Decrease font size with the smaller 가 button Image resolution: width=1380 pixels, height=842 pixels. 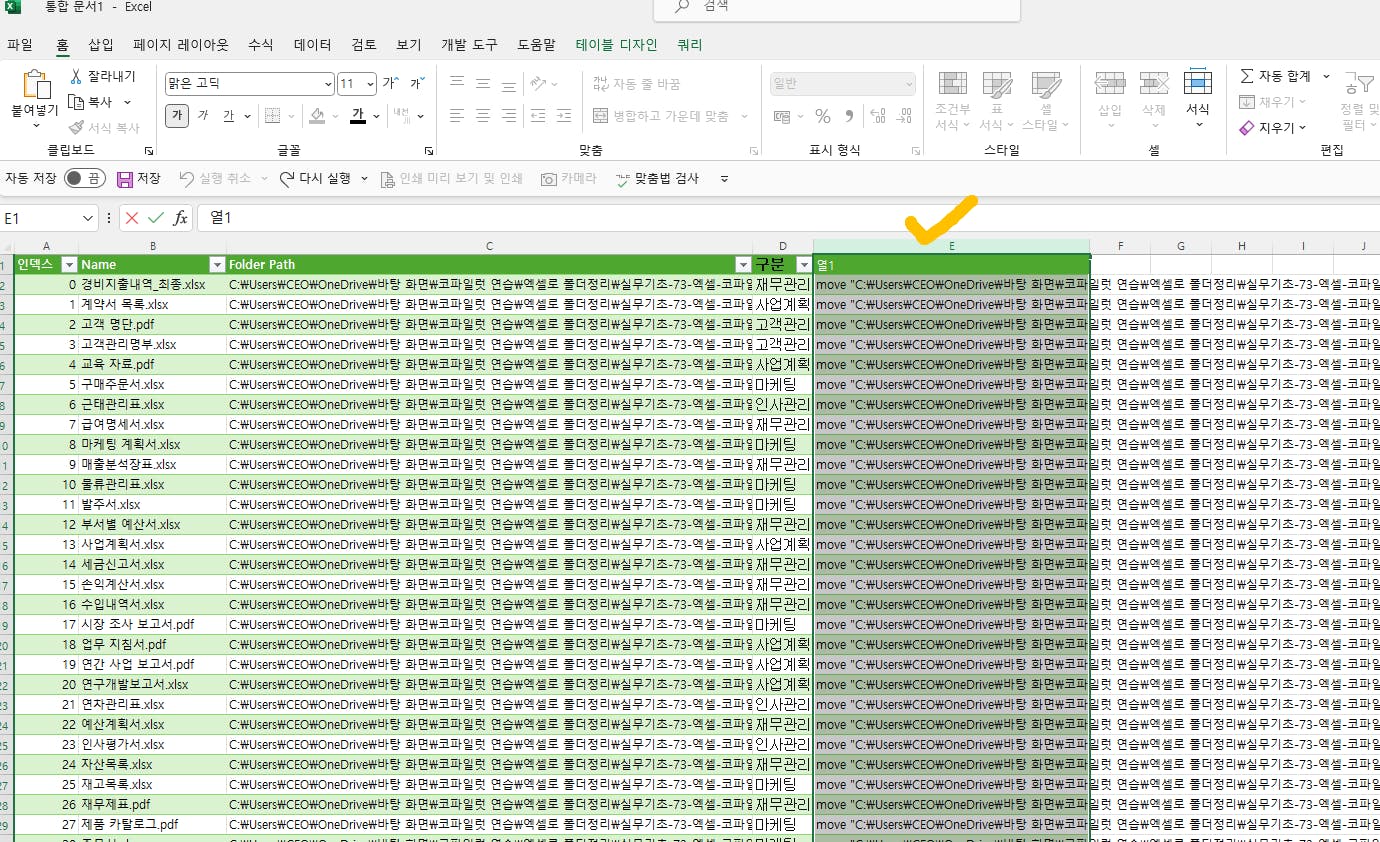click(415, 84)
